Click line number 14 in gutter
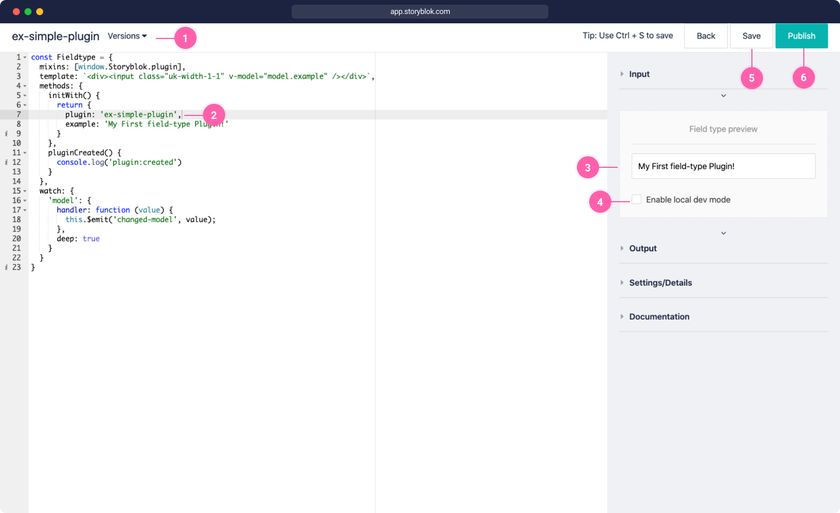This screenshot has width=840, height=513. coord(17,182)
